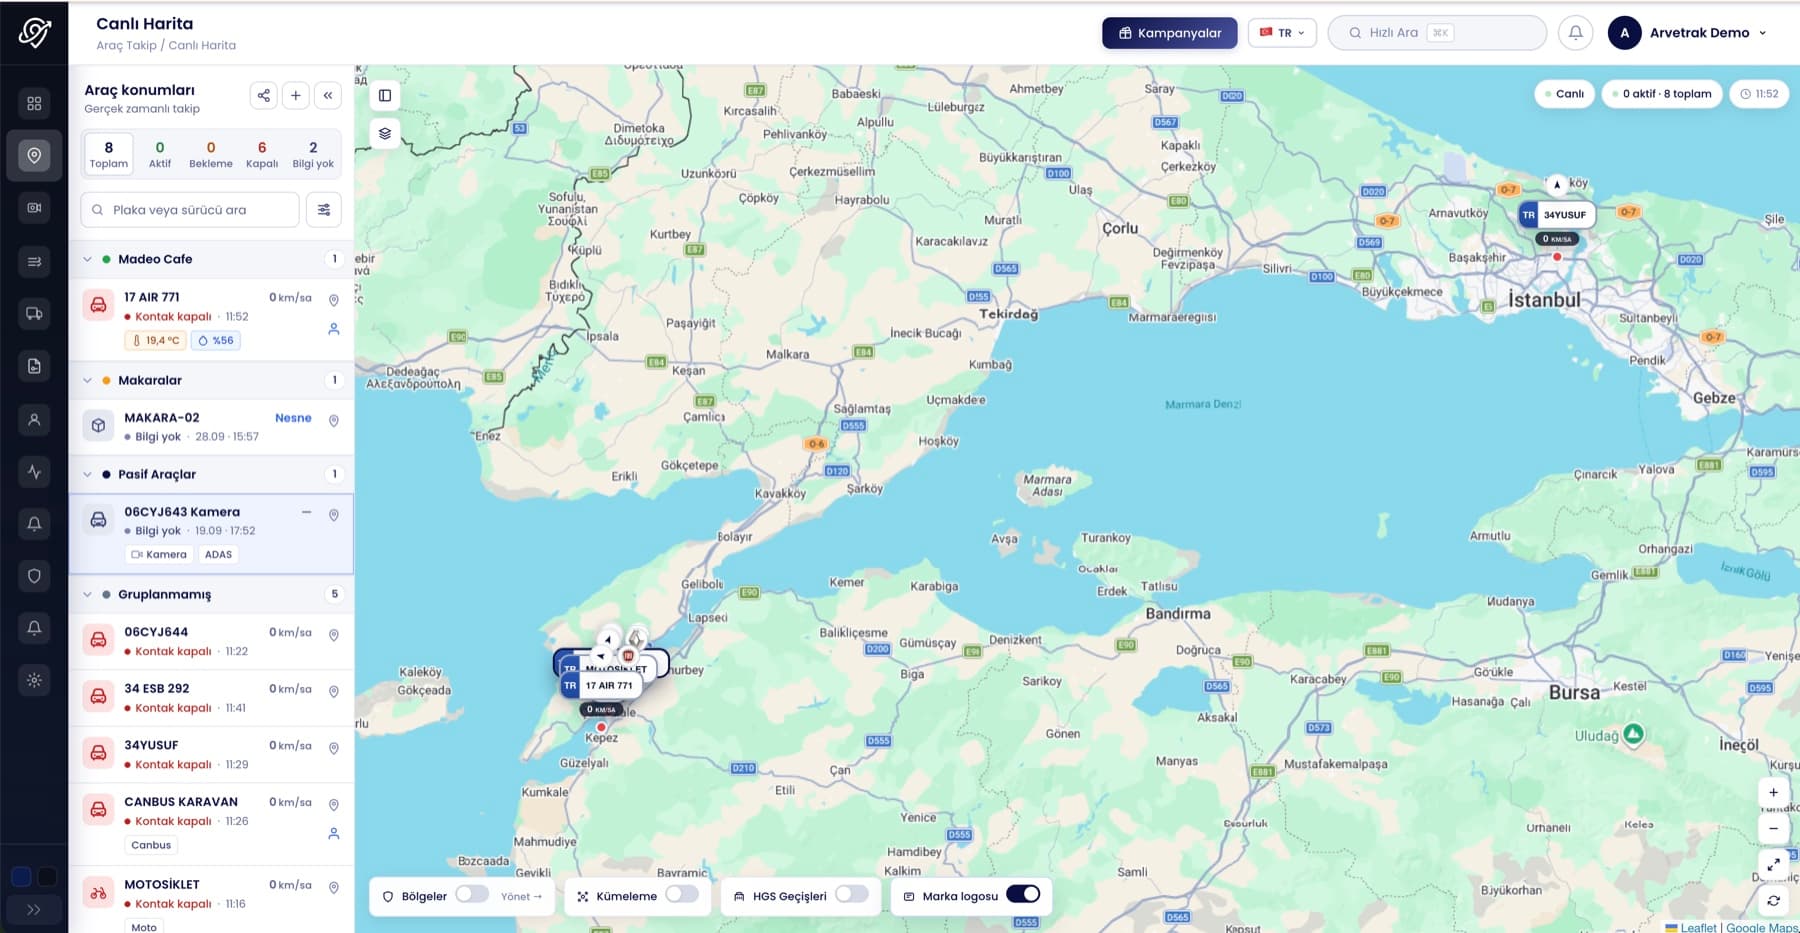Screen dimensions: 1800x933
Task: Open the Araç Takip breadcrumb
Action: coord(126,45)
